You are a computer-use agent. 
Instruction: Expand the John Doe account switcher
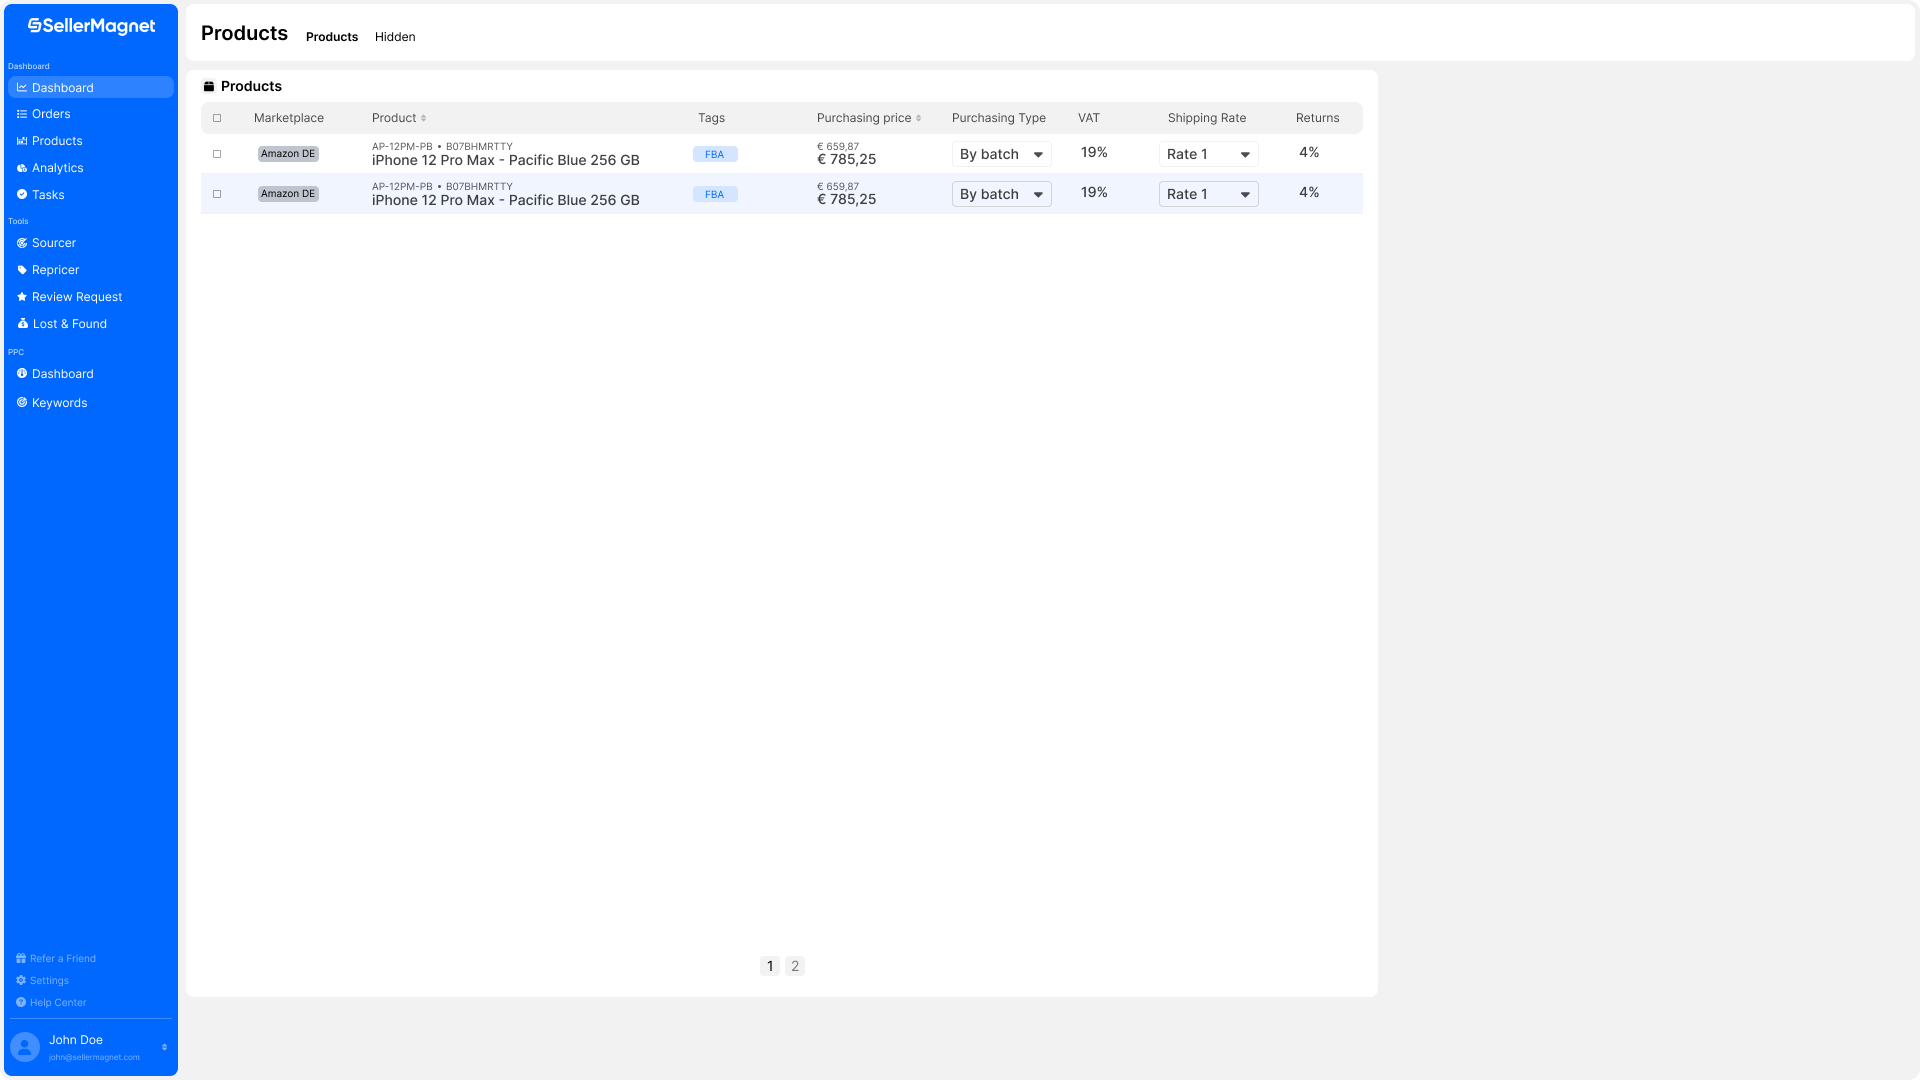164,1047
